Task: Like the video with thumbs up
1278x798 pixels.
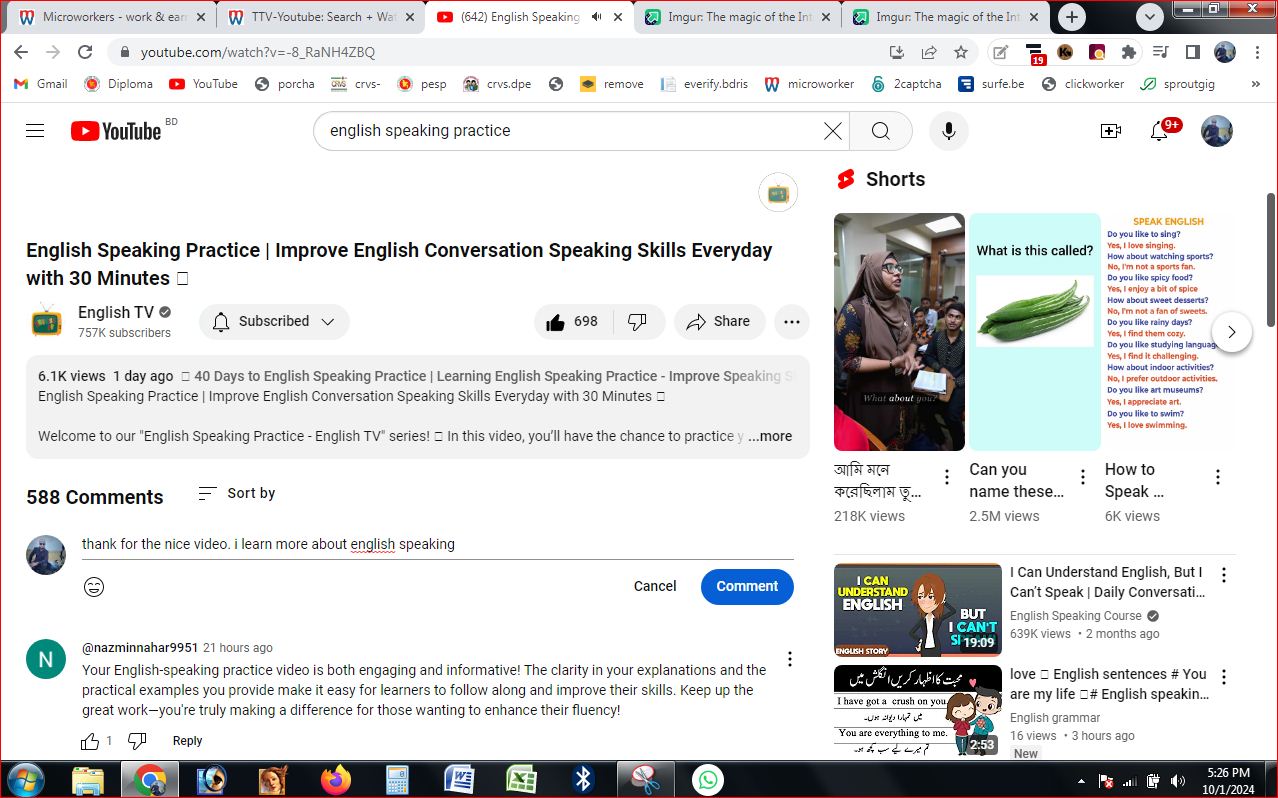Action: pyautogui.click(x=573, y=322)
